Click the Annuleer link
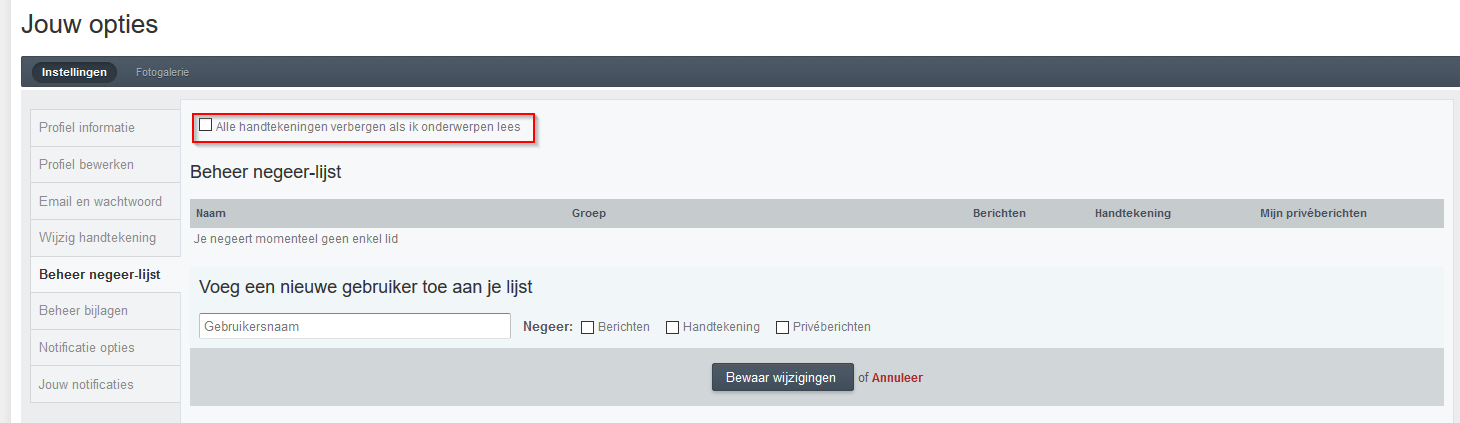The image size is (1460, 423). tap(897, 378)
